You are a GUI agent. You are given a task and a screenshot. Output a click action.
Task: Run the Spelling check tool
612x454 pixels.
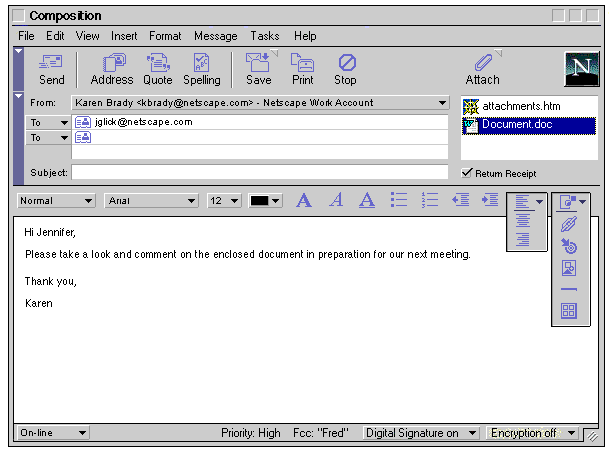coord(201,68)
